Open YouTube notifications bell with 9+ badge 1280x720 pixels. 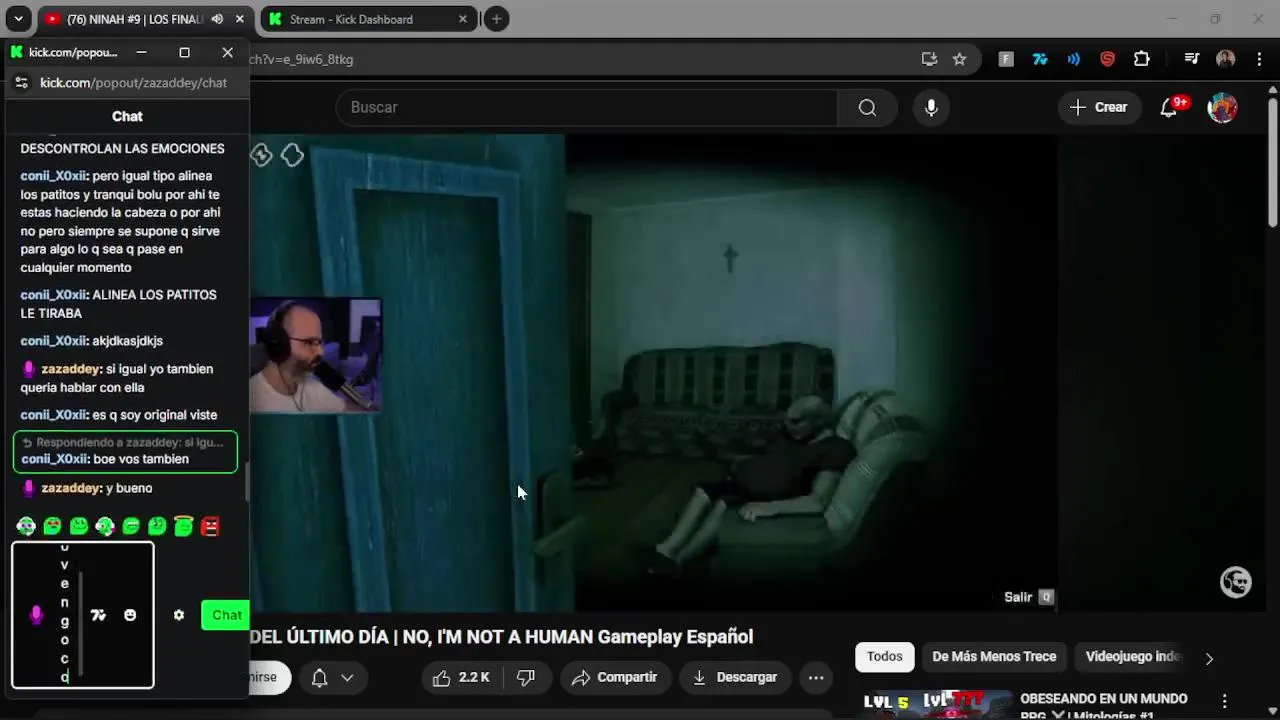tap(1170, 107)
